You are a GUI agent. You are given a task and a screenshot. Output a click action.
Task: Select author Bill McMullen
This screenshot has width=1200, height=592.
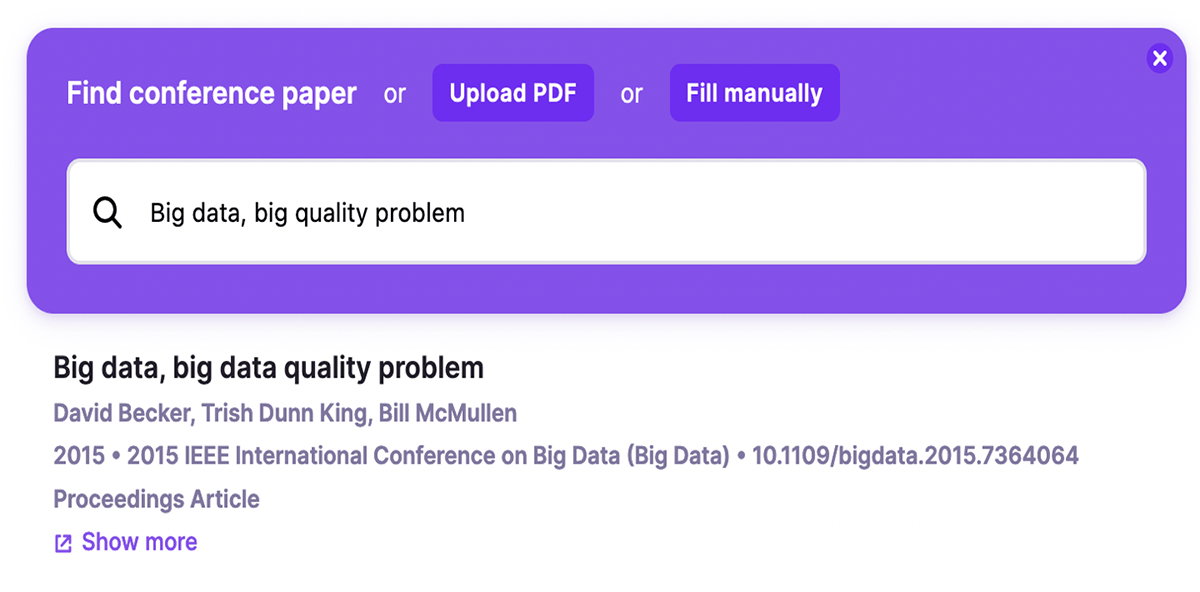pyautogui.click(x=447, y=413)
